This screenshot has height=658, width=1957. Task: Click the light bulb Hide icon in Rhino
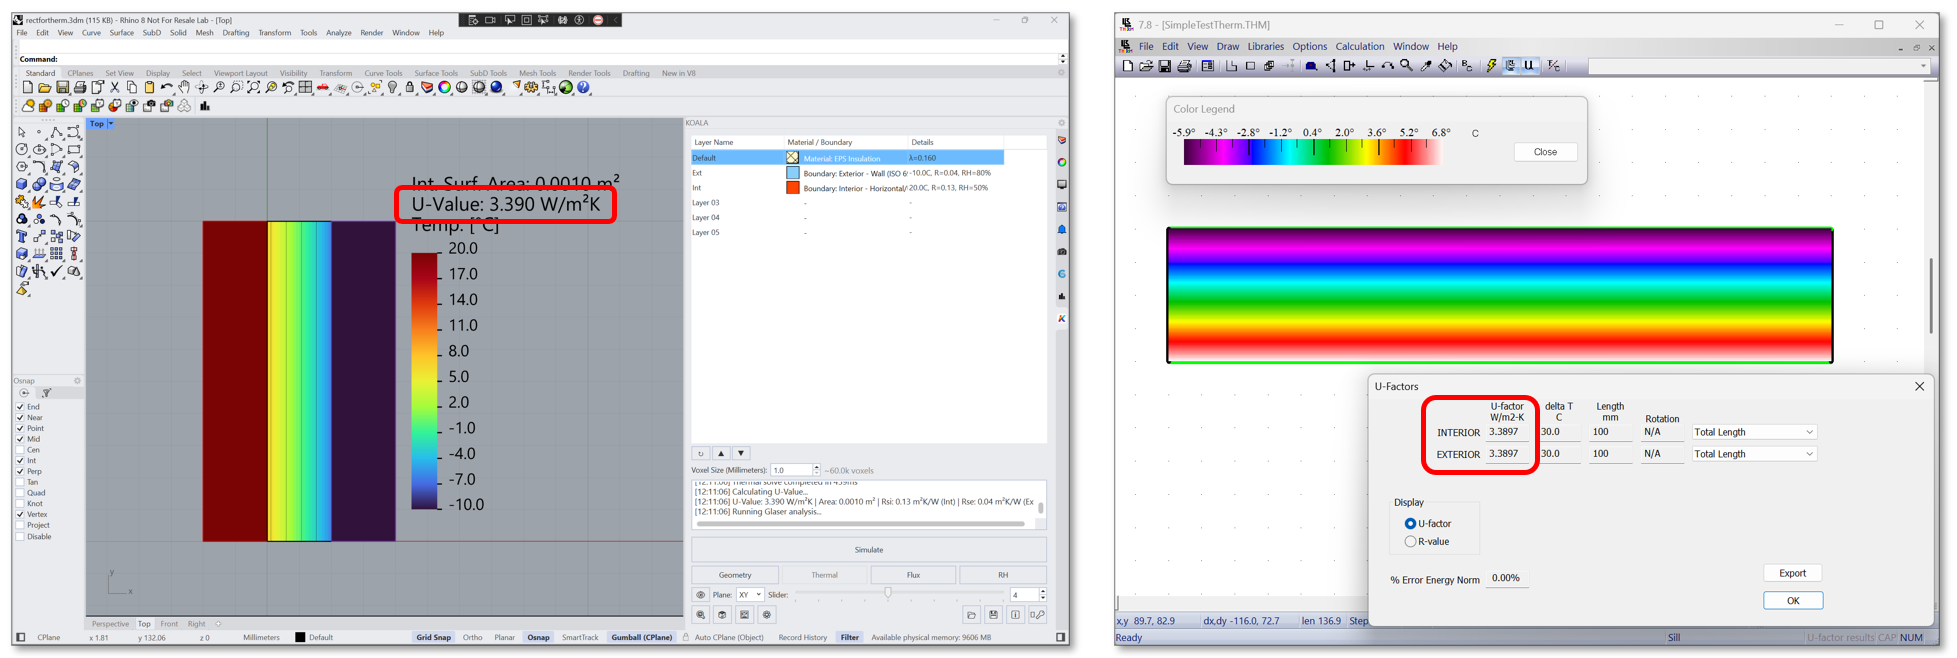[x=392, y=87]
